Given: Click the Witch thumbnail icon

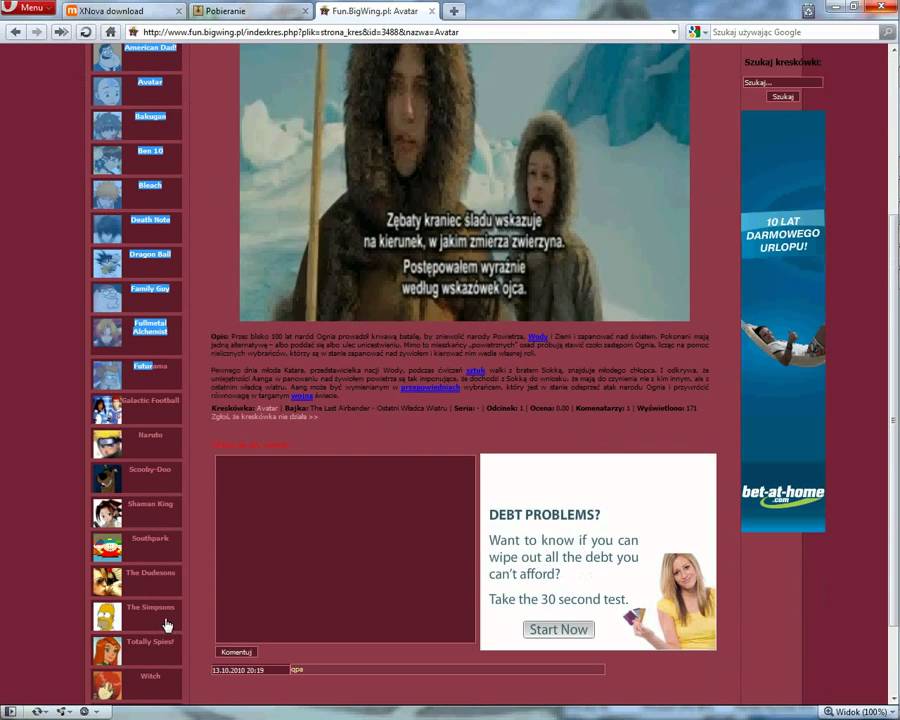Looking at the screenshot, I should point(107,686).
